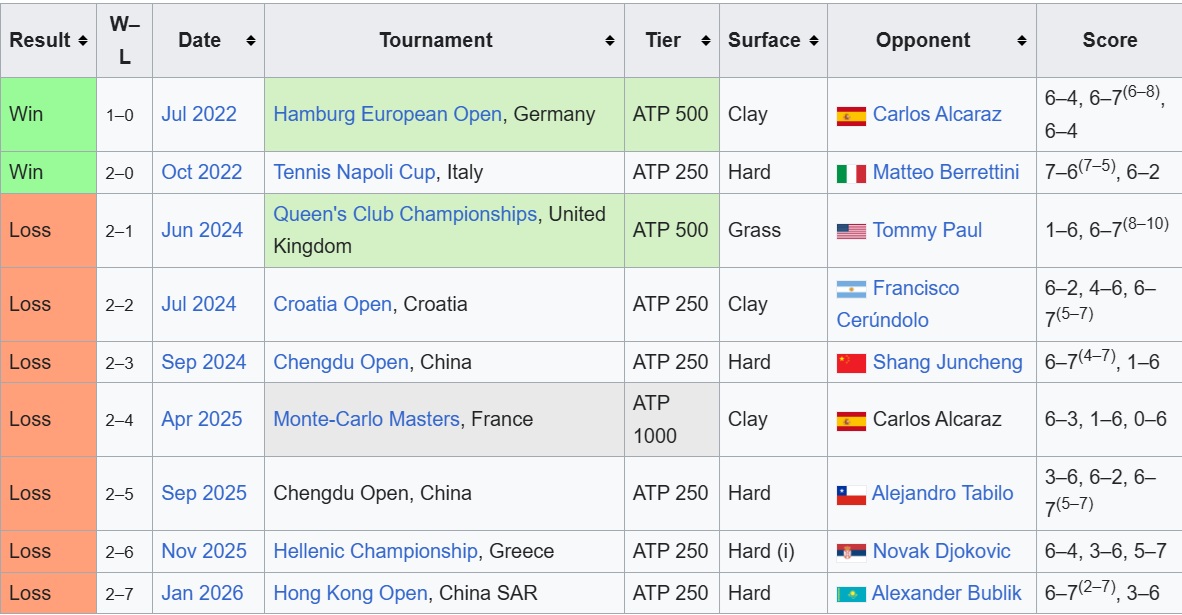The height and width of the screenshot is (615, 1182).
Task: Open Tennis Napoli Cup link
Action: 354,173
